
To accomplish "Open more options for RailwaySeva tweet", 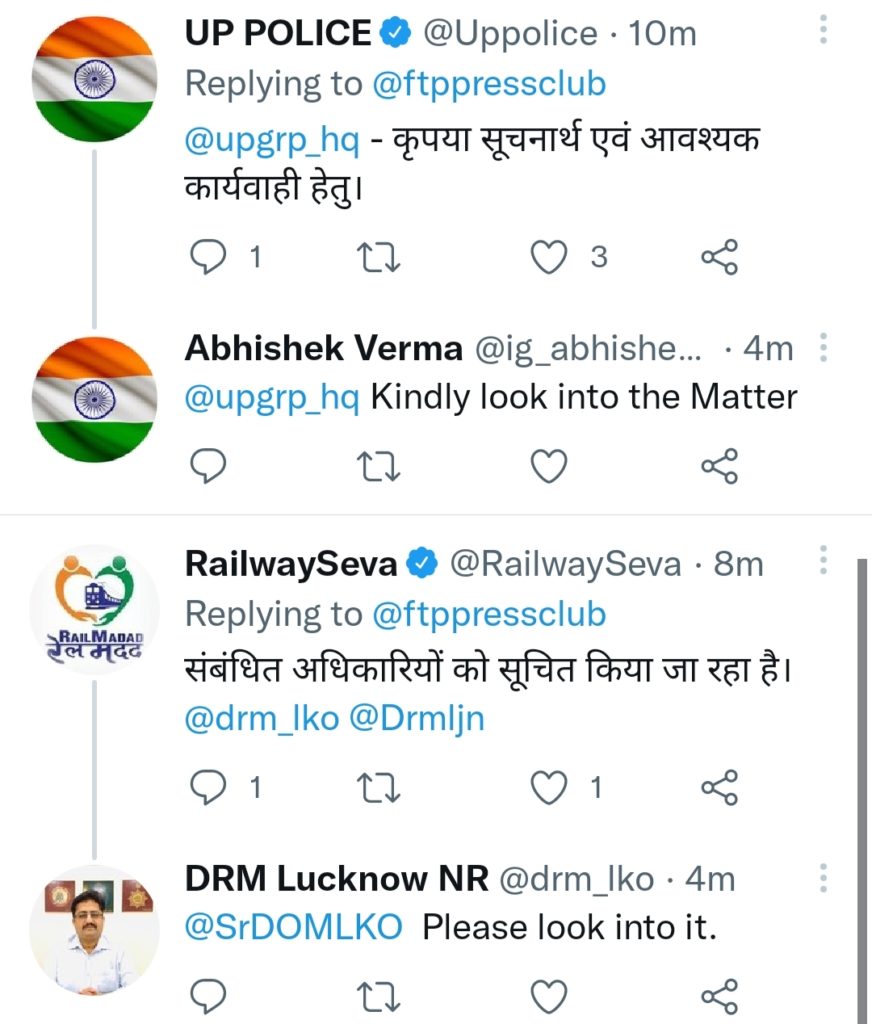I will click(x=823, y=561).
